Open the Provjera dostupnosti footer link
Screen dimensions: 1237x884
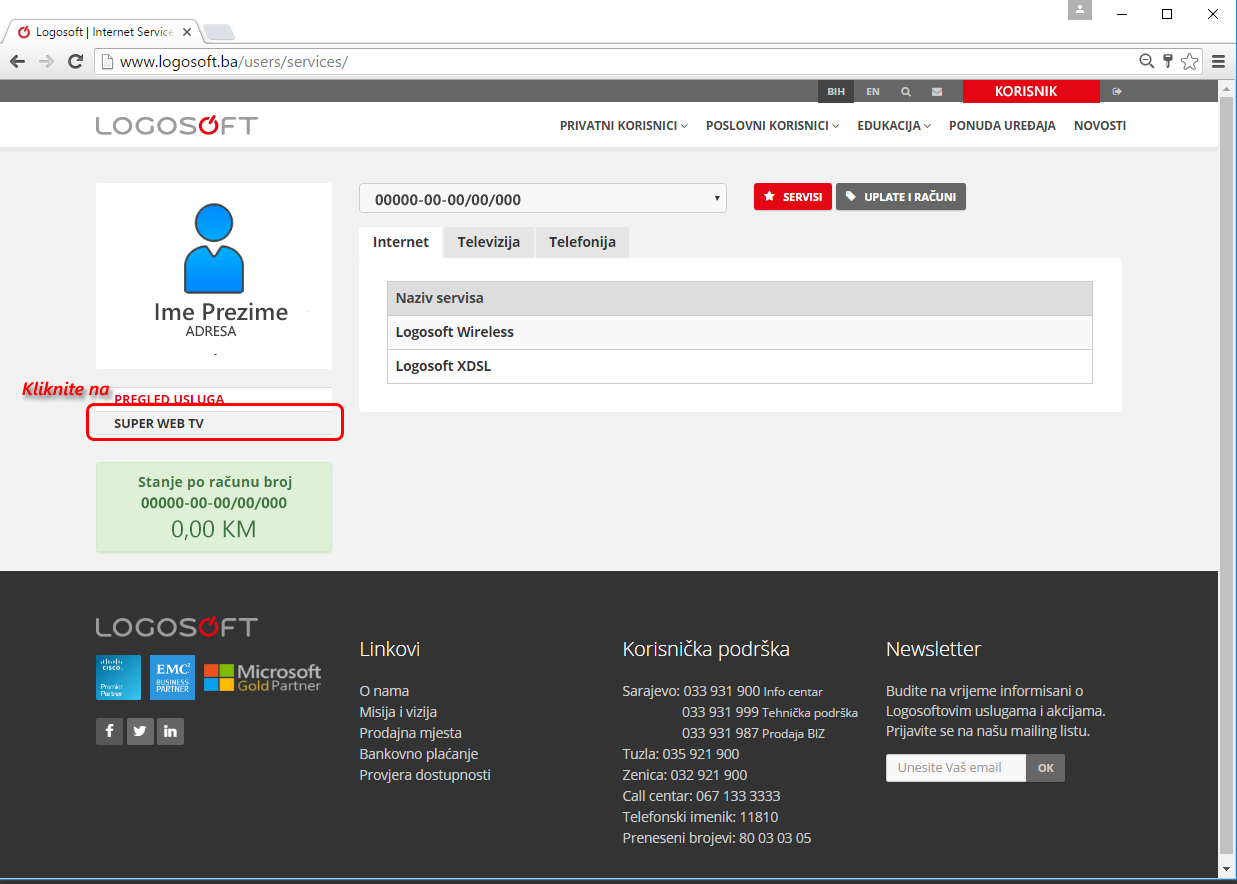[x=425, y=775]
